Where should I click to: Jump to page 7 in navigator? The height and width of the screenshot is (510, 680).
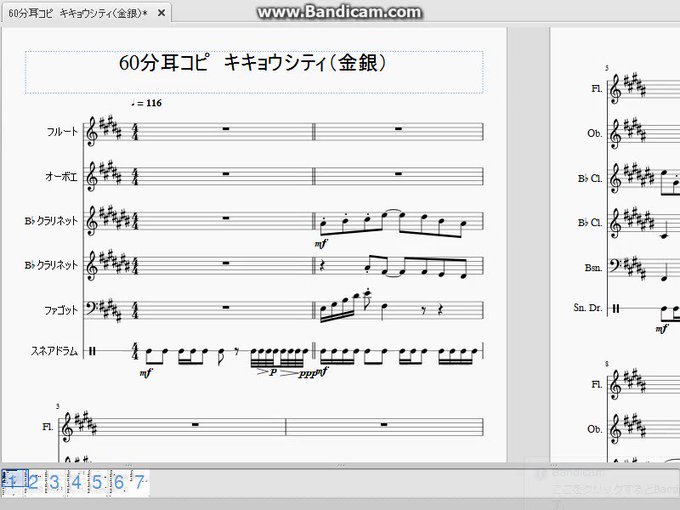click(139, 482)
